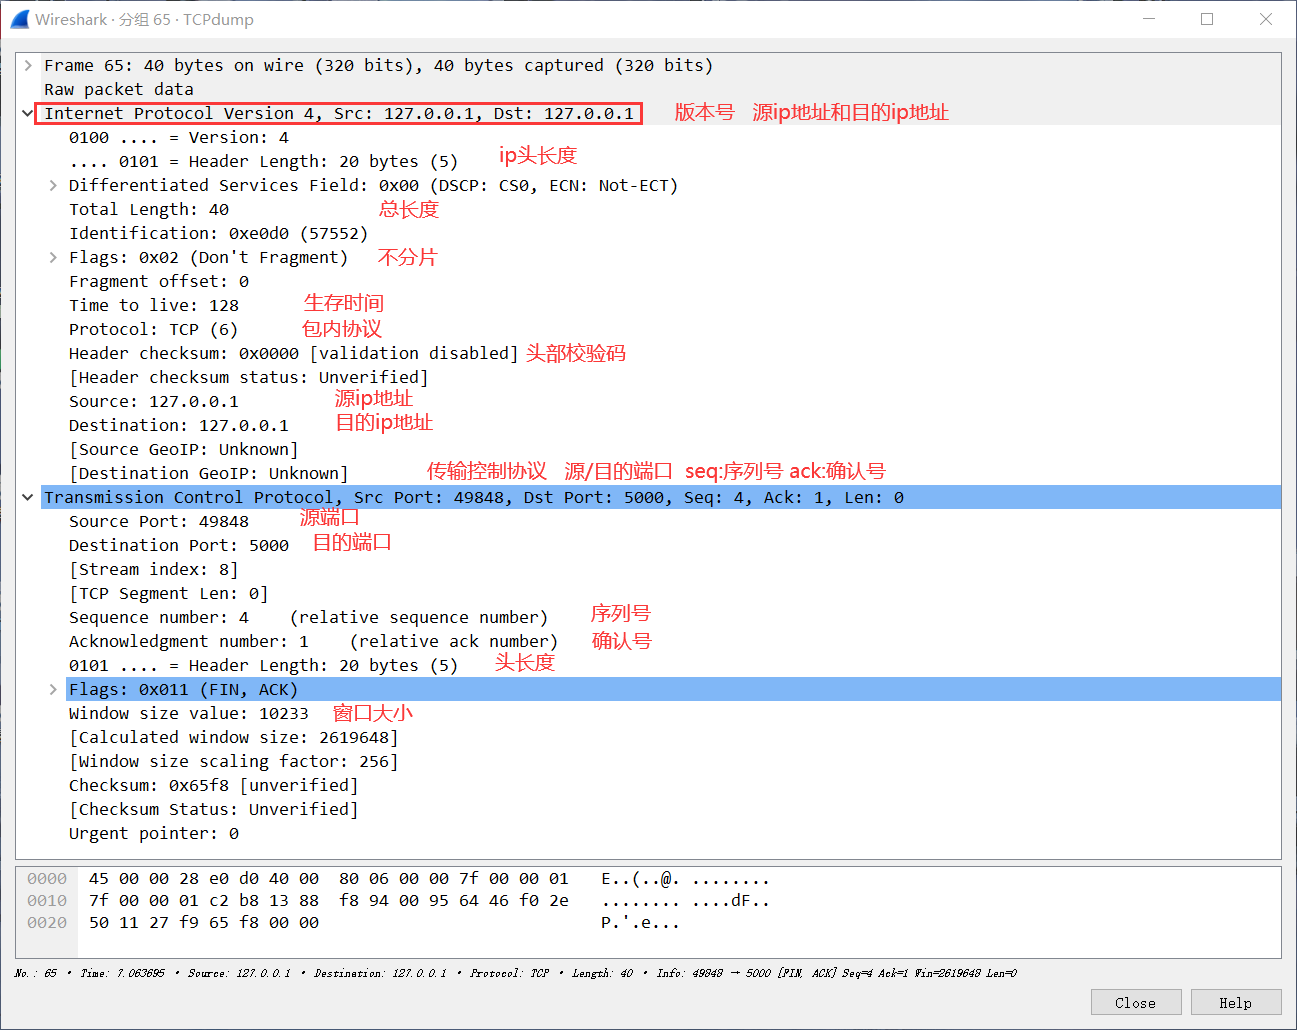
Task: Click hex offset 0000 in bytes pane
Action: [x=47, y=879]
